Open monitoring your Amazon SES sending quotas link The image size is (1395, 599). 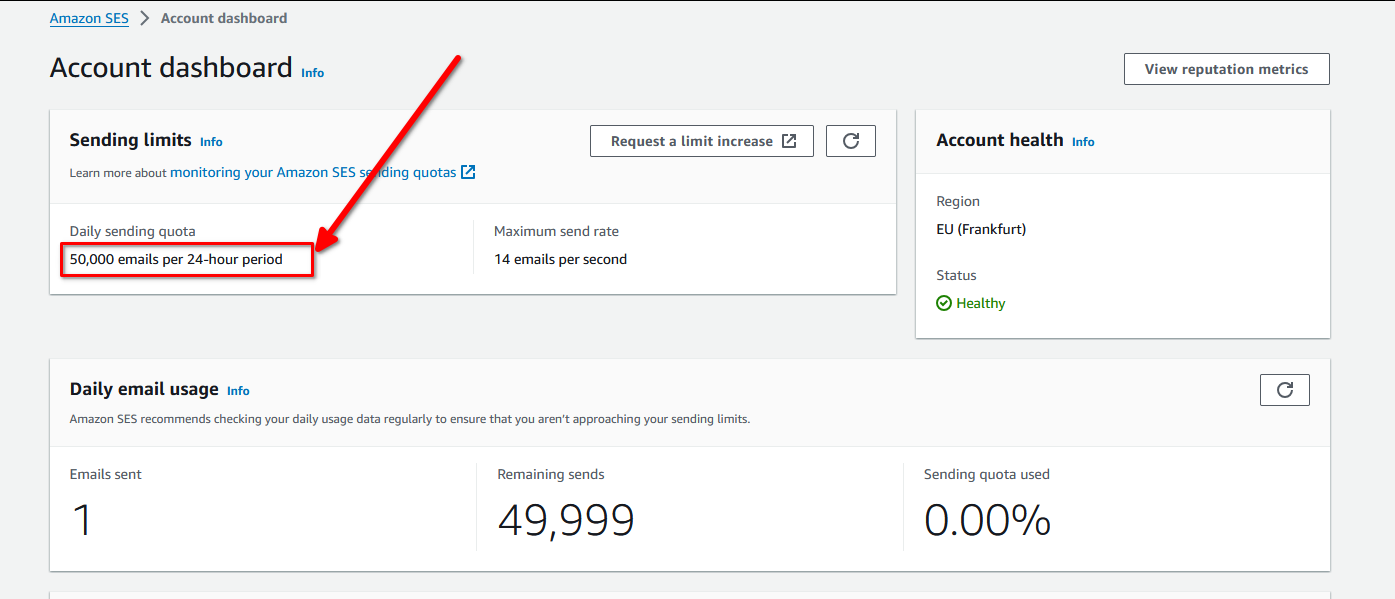click(313, 172)
